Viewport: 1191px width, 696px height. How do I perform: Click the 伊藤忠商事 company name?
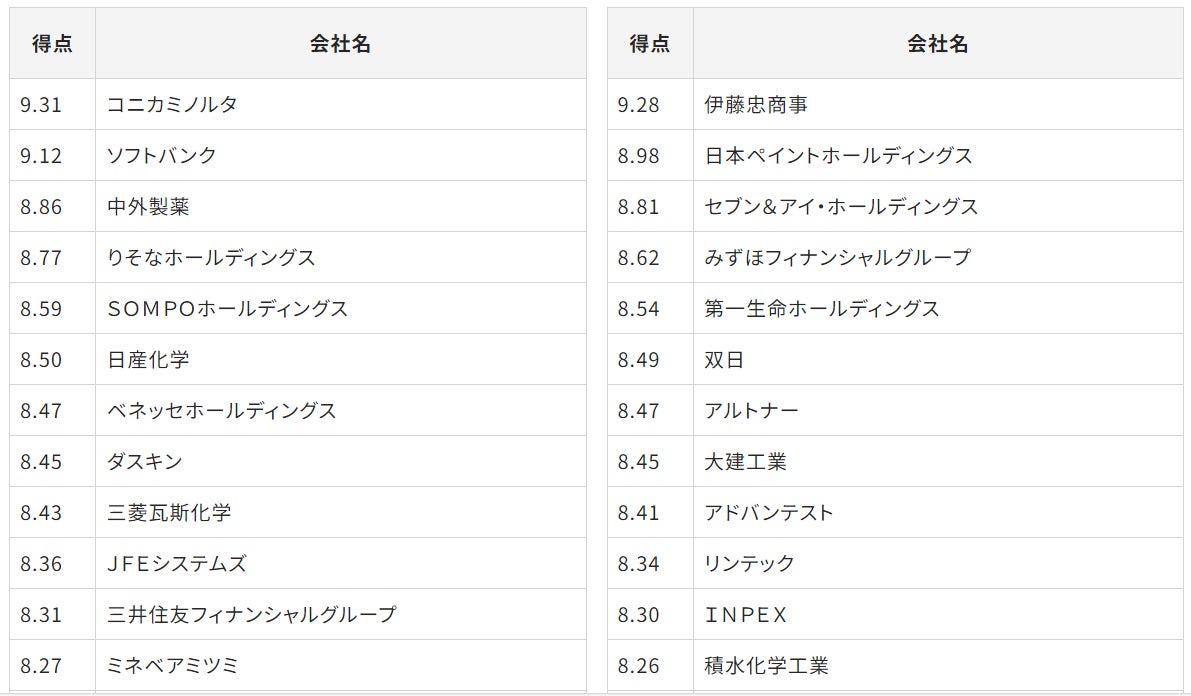coord(756,104)
